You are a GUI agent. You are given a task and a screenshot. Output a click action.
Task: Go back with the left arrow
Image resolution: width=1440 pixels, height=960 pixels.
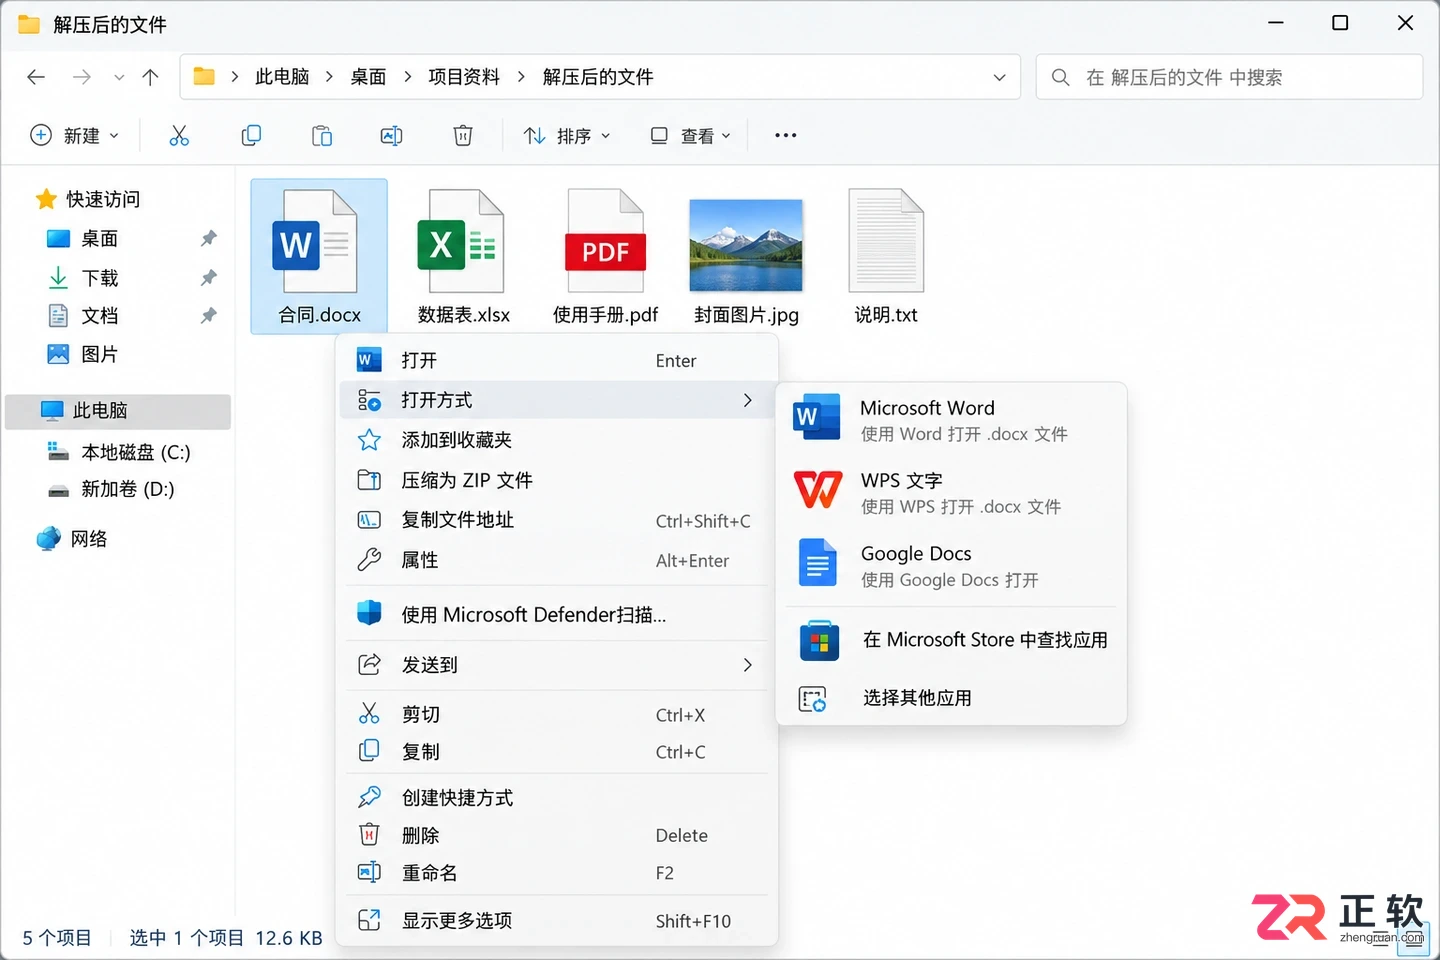coord(36,77)
